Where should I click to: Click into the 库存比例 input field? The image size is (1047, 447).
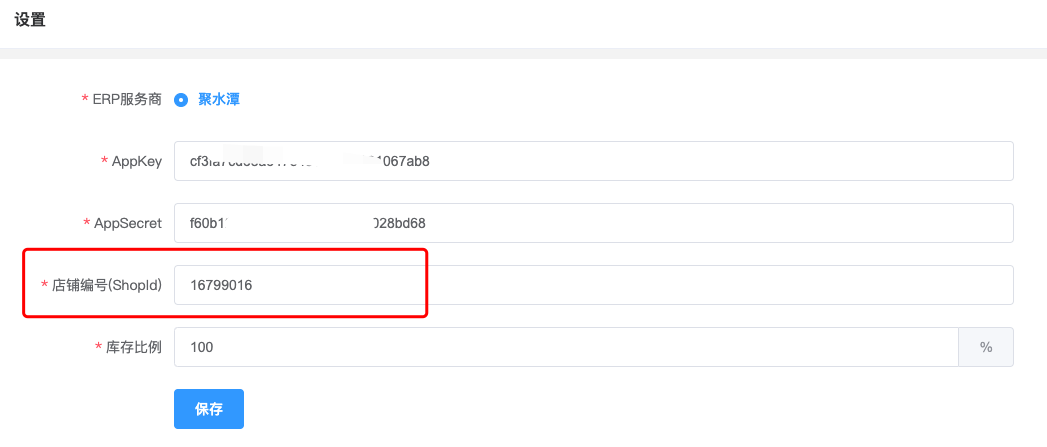[x=566, y=347]
